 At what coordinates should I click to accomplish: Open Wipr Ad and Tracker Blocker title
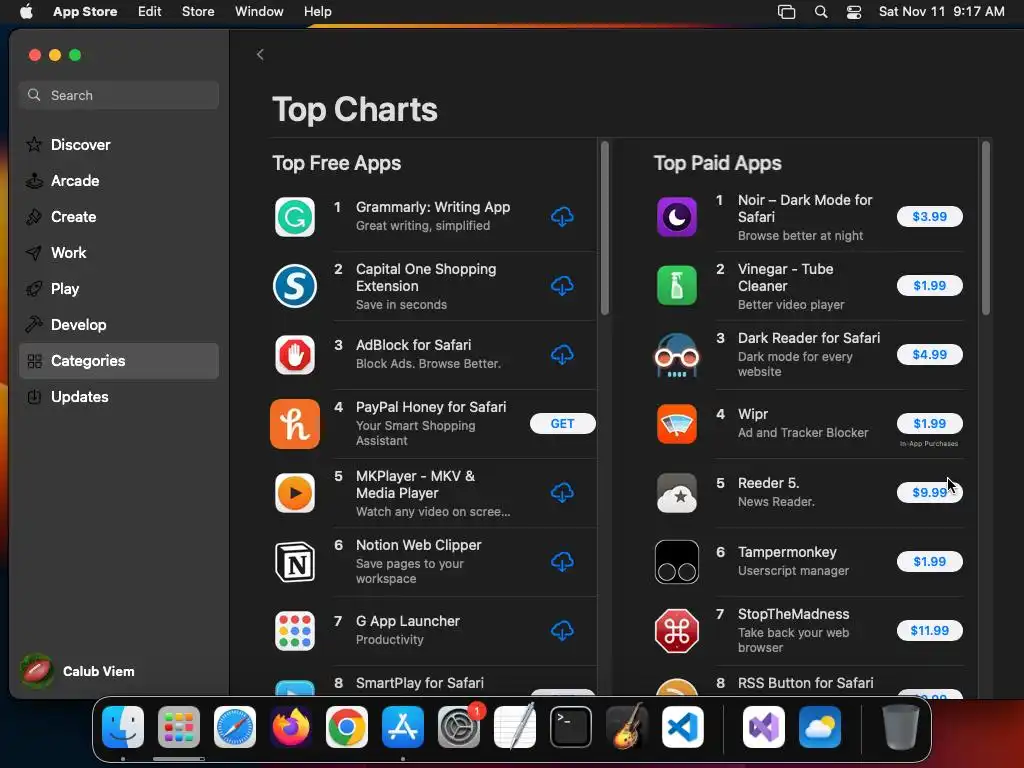point(753,414)
